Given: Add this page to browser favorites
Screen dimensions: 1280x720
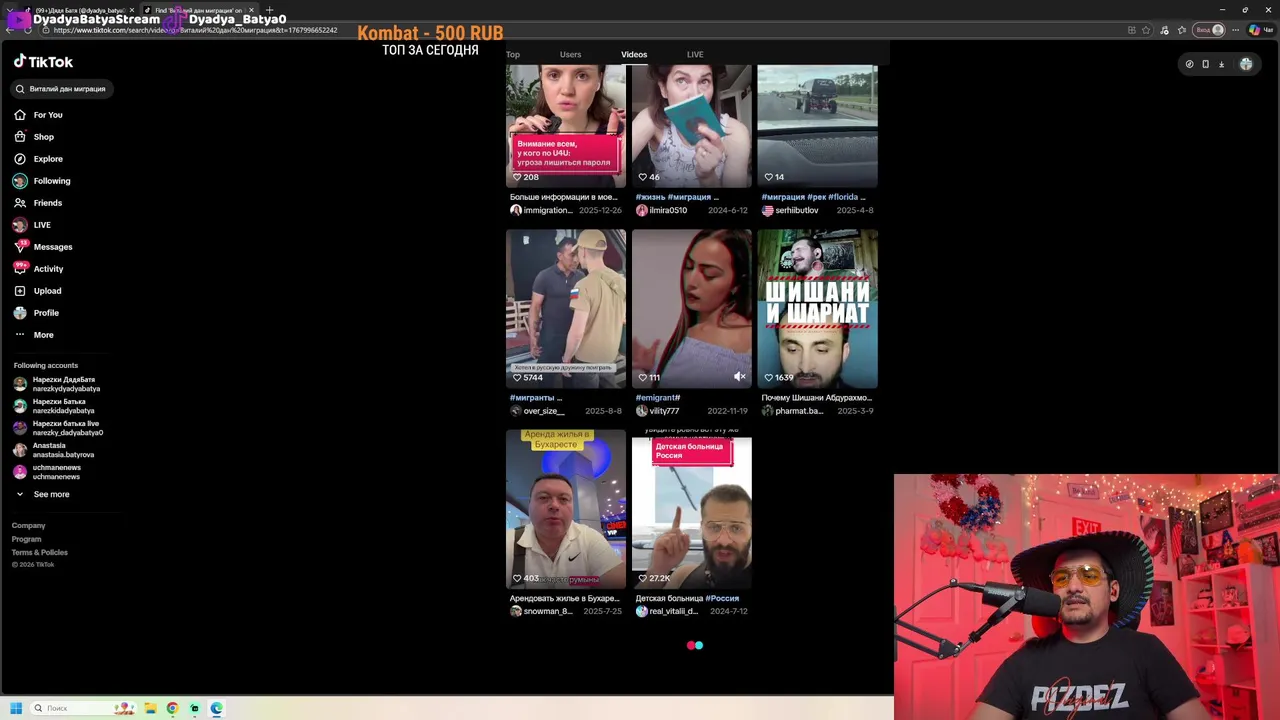Looking at the screenshot, I should [x=1146, y=30].
